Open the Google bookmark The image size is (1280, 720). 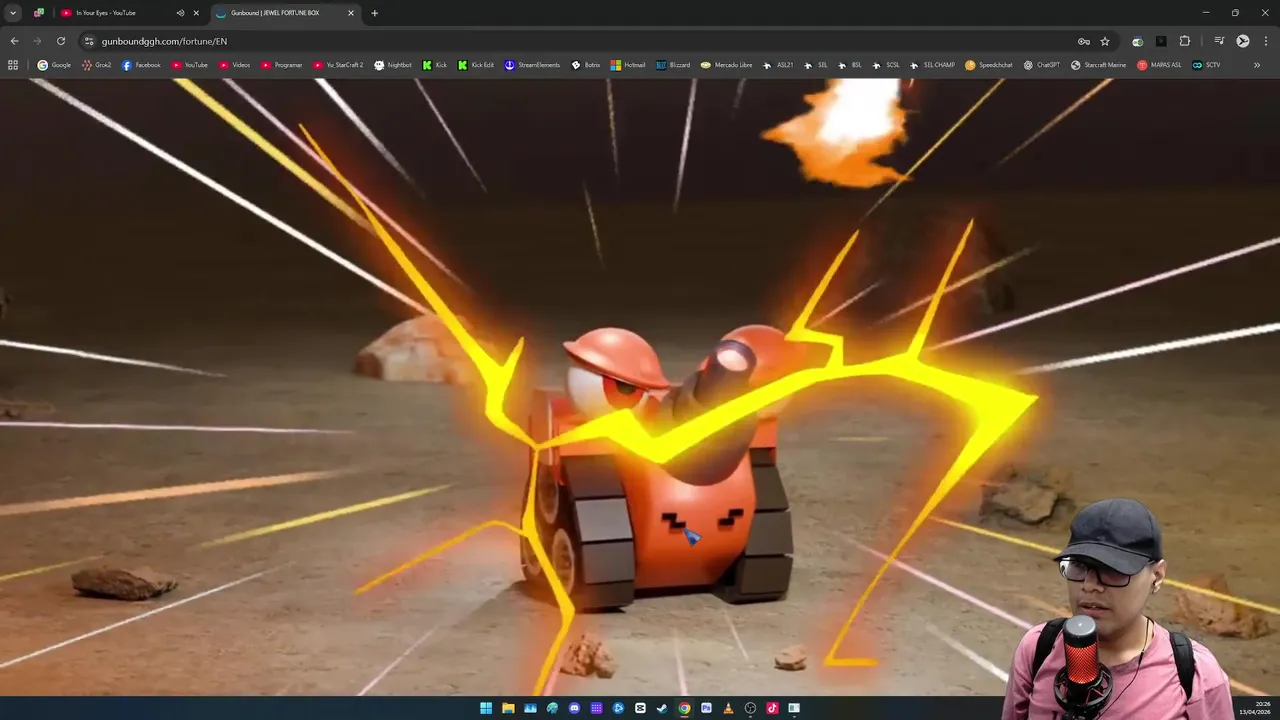pyautogui.click(x=54, y=65)
